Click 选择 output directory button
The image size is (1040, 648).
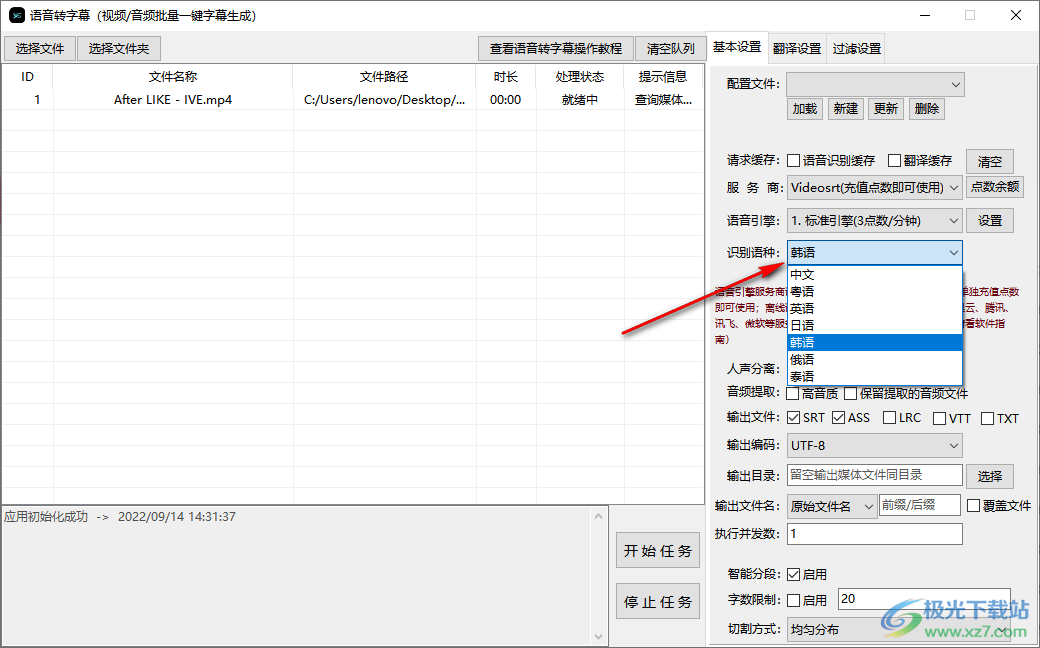[x=990, y=476]
